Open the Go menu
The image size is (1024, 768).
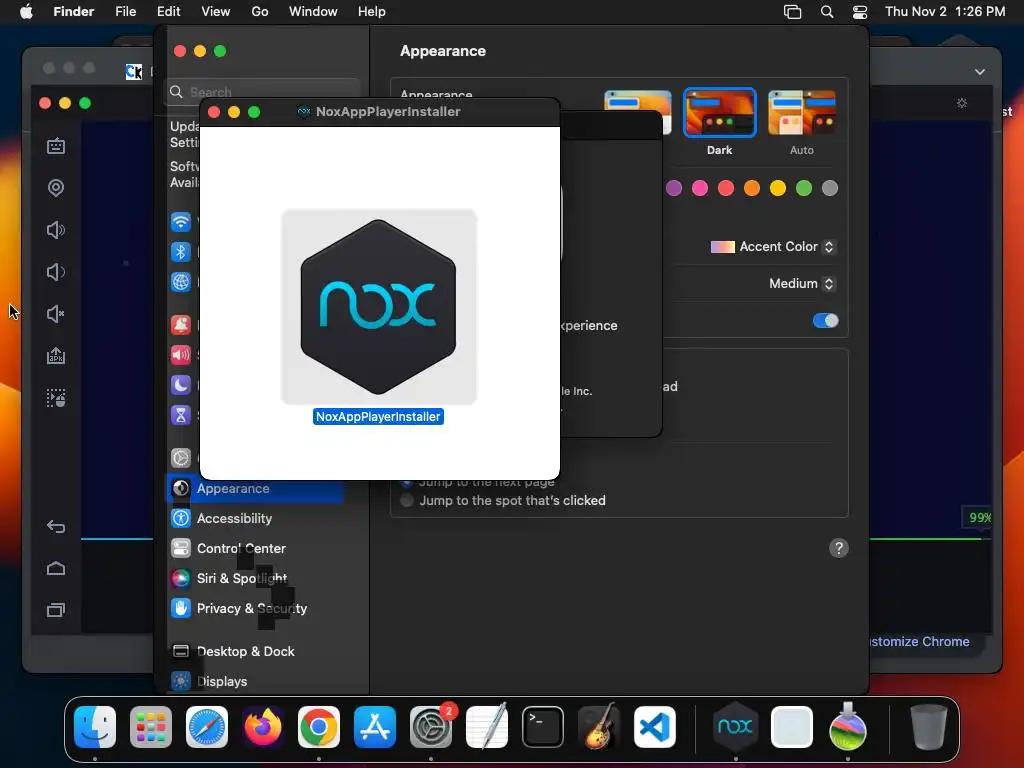coord(260,12)
